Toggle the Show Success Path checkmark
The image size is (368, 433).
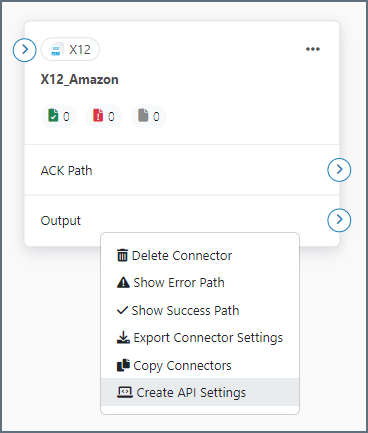[122, 310]
